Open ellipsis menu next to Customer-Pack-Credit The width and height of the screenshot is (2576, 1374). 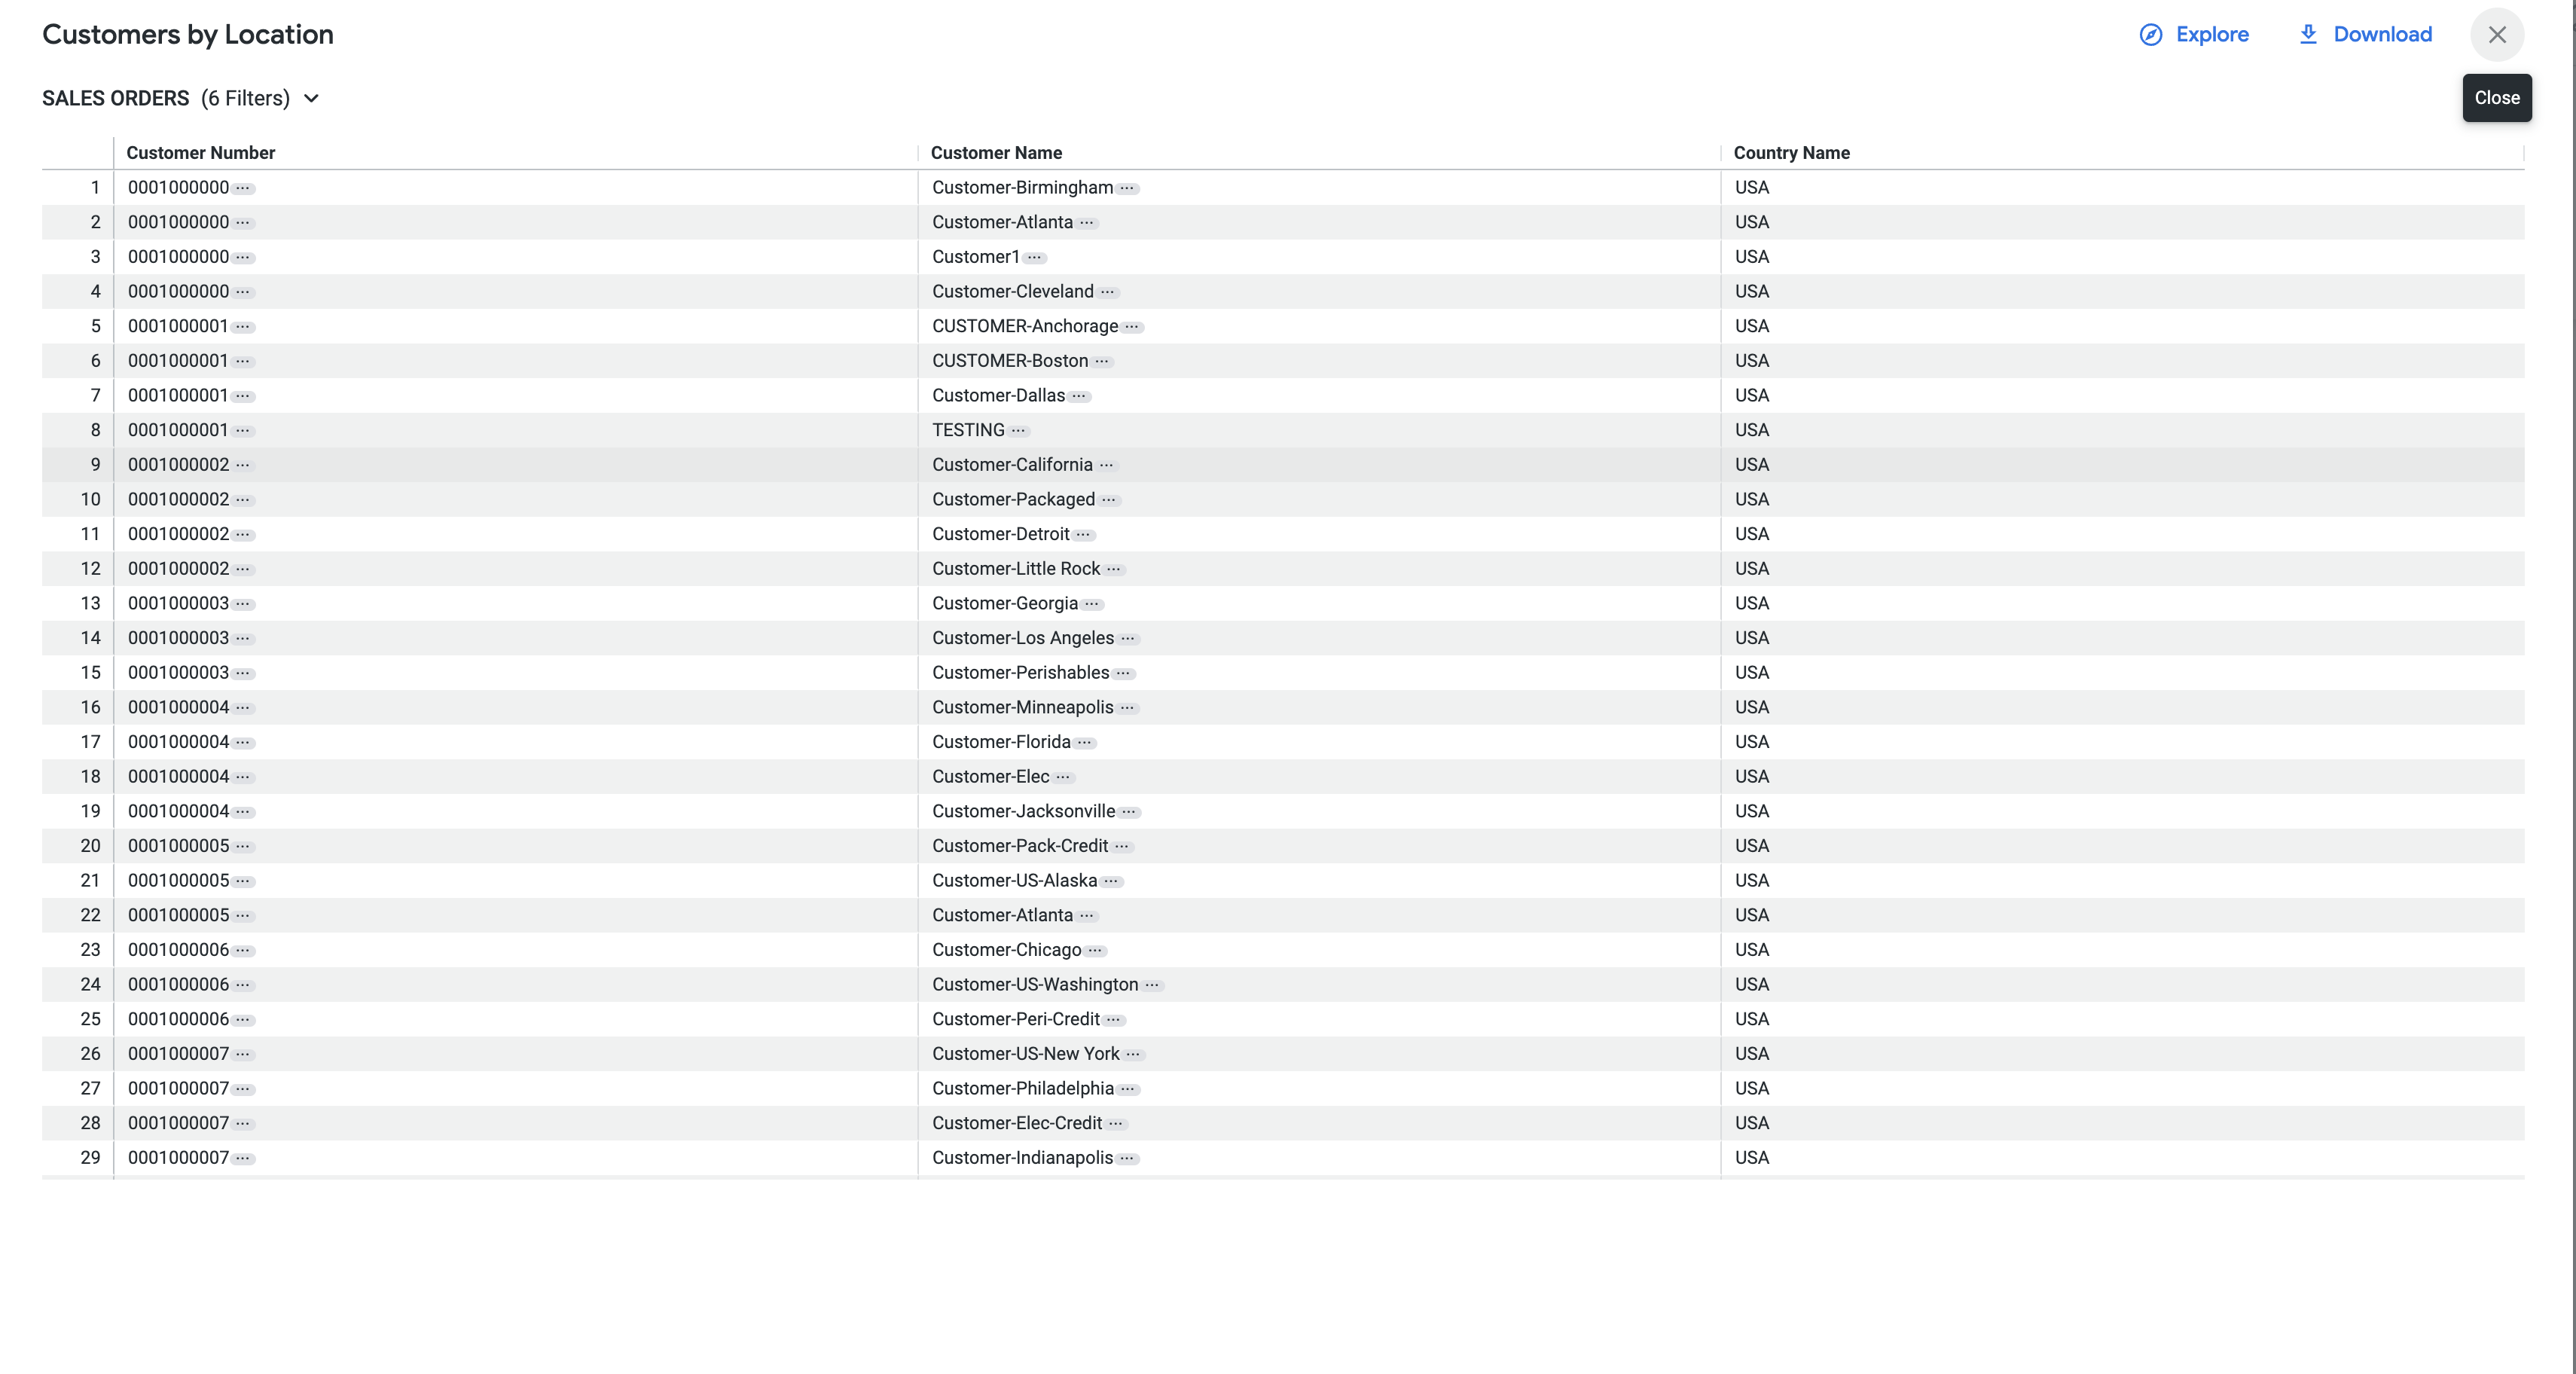tap(1122, 847)
